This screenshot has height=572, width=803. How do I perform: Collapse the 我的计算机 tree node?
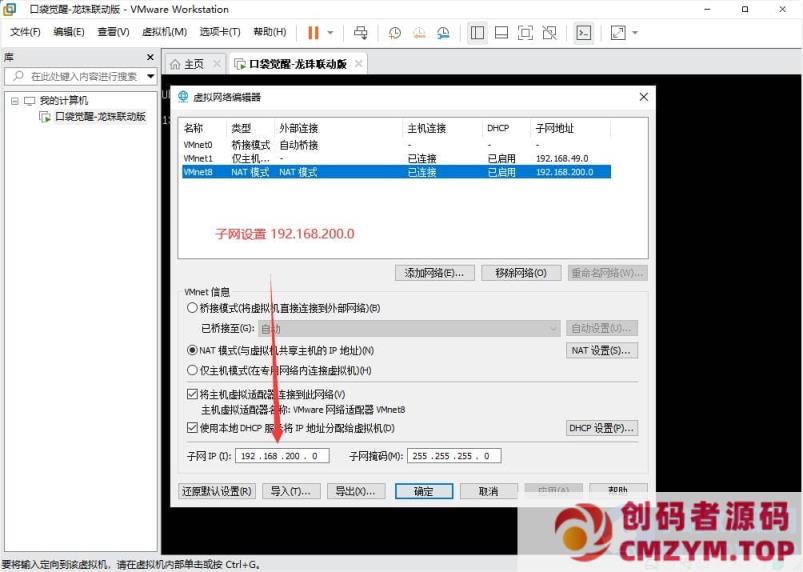(x=14, y=101)
